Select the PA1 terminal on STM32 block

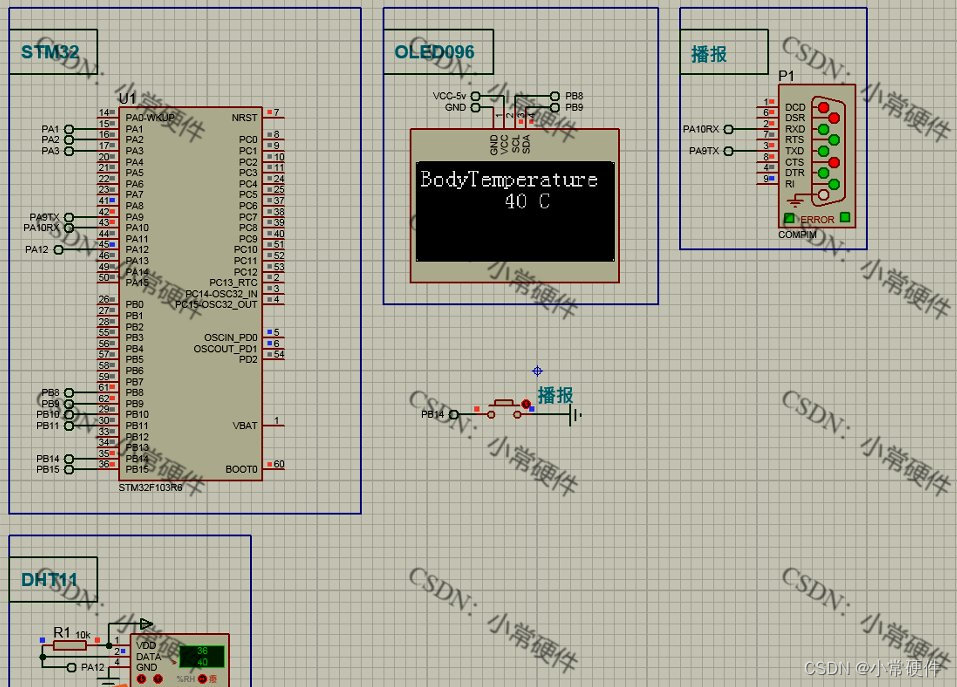[57, 129]
